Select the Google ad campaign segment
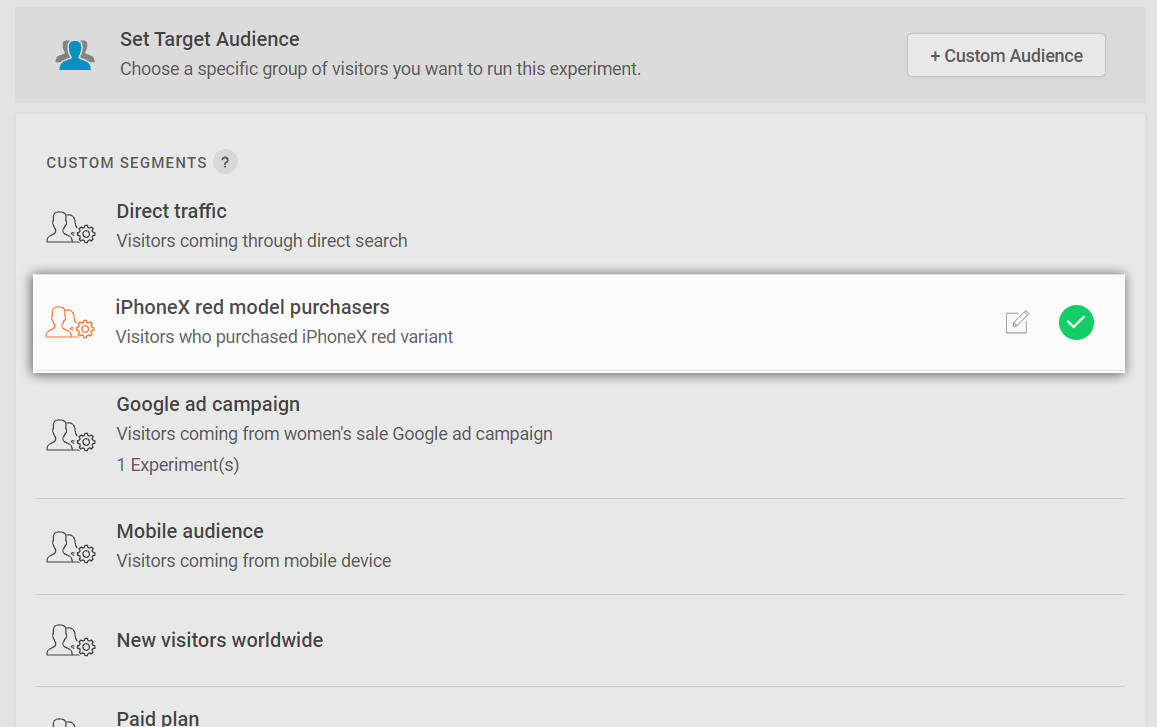The height and width of the screenshot is (727, 1157). 208,404
